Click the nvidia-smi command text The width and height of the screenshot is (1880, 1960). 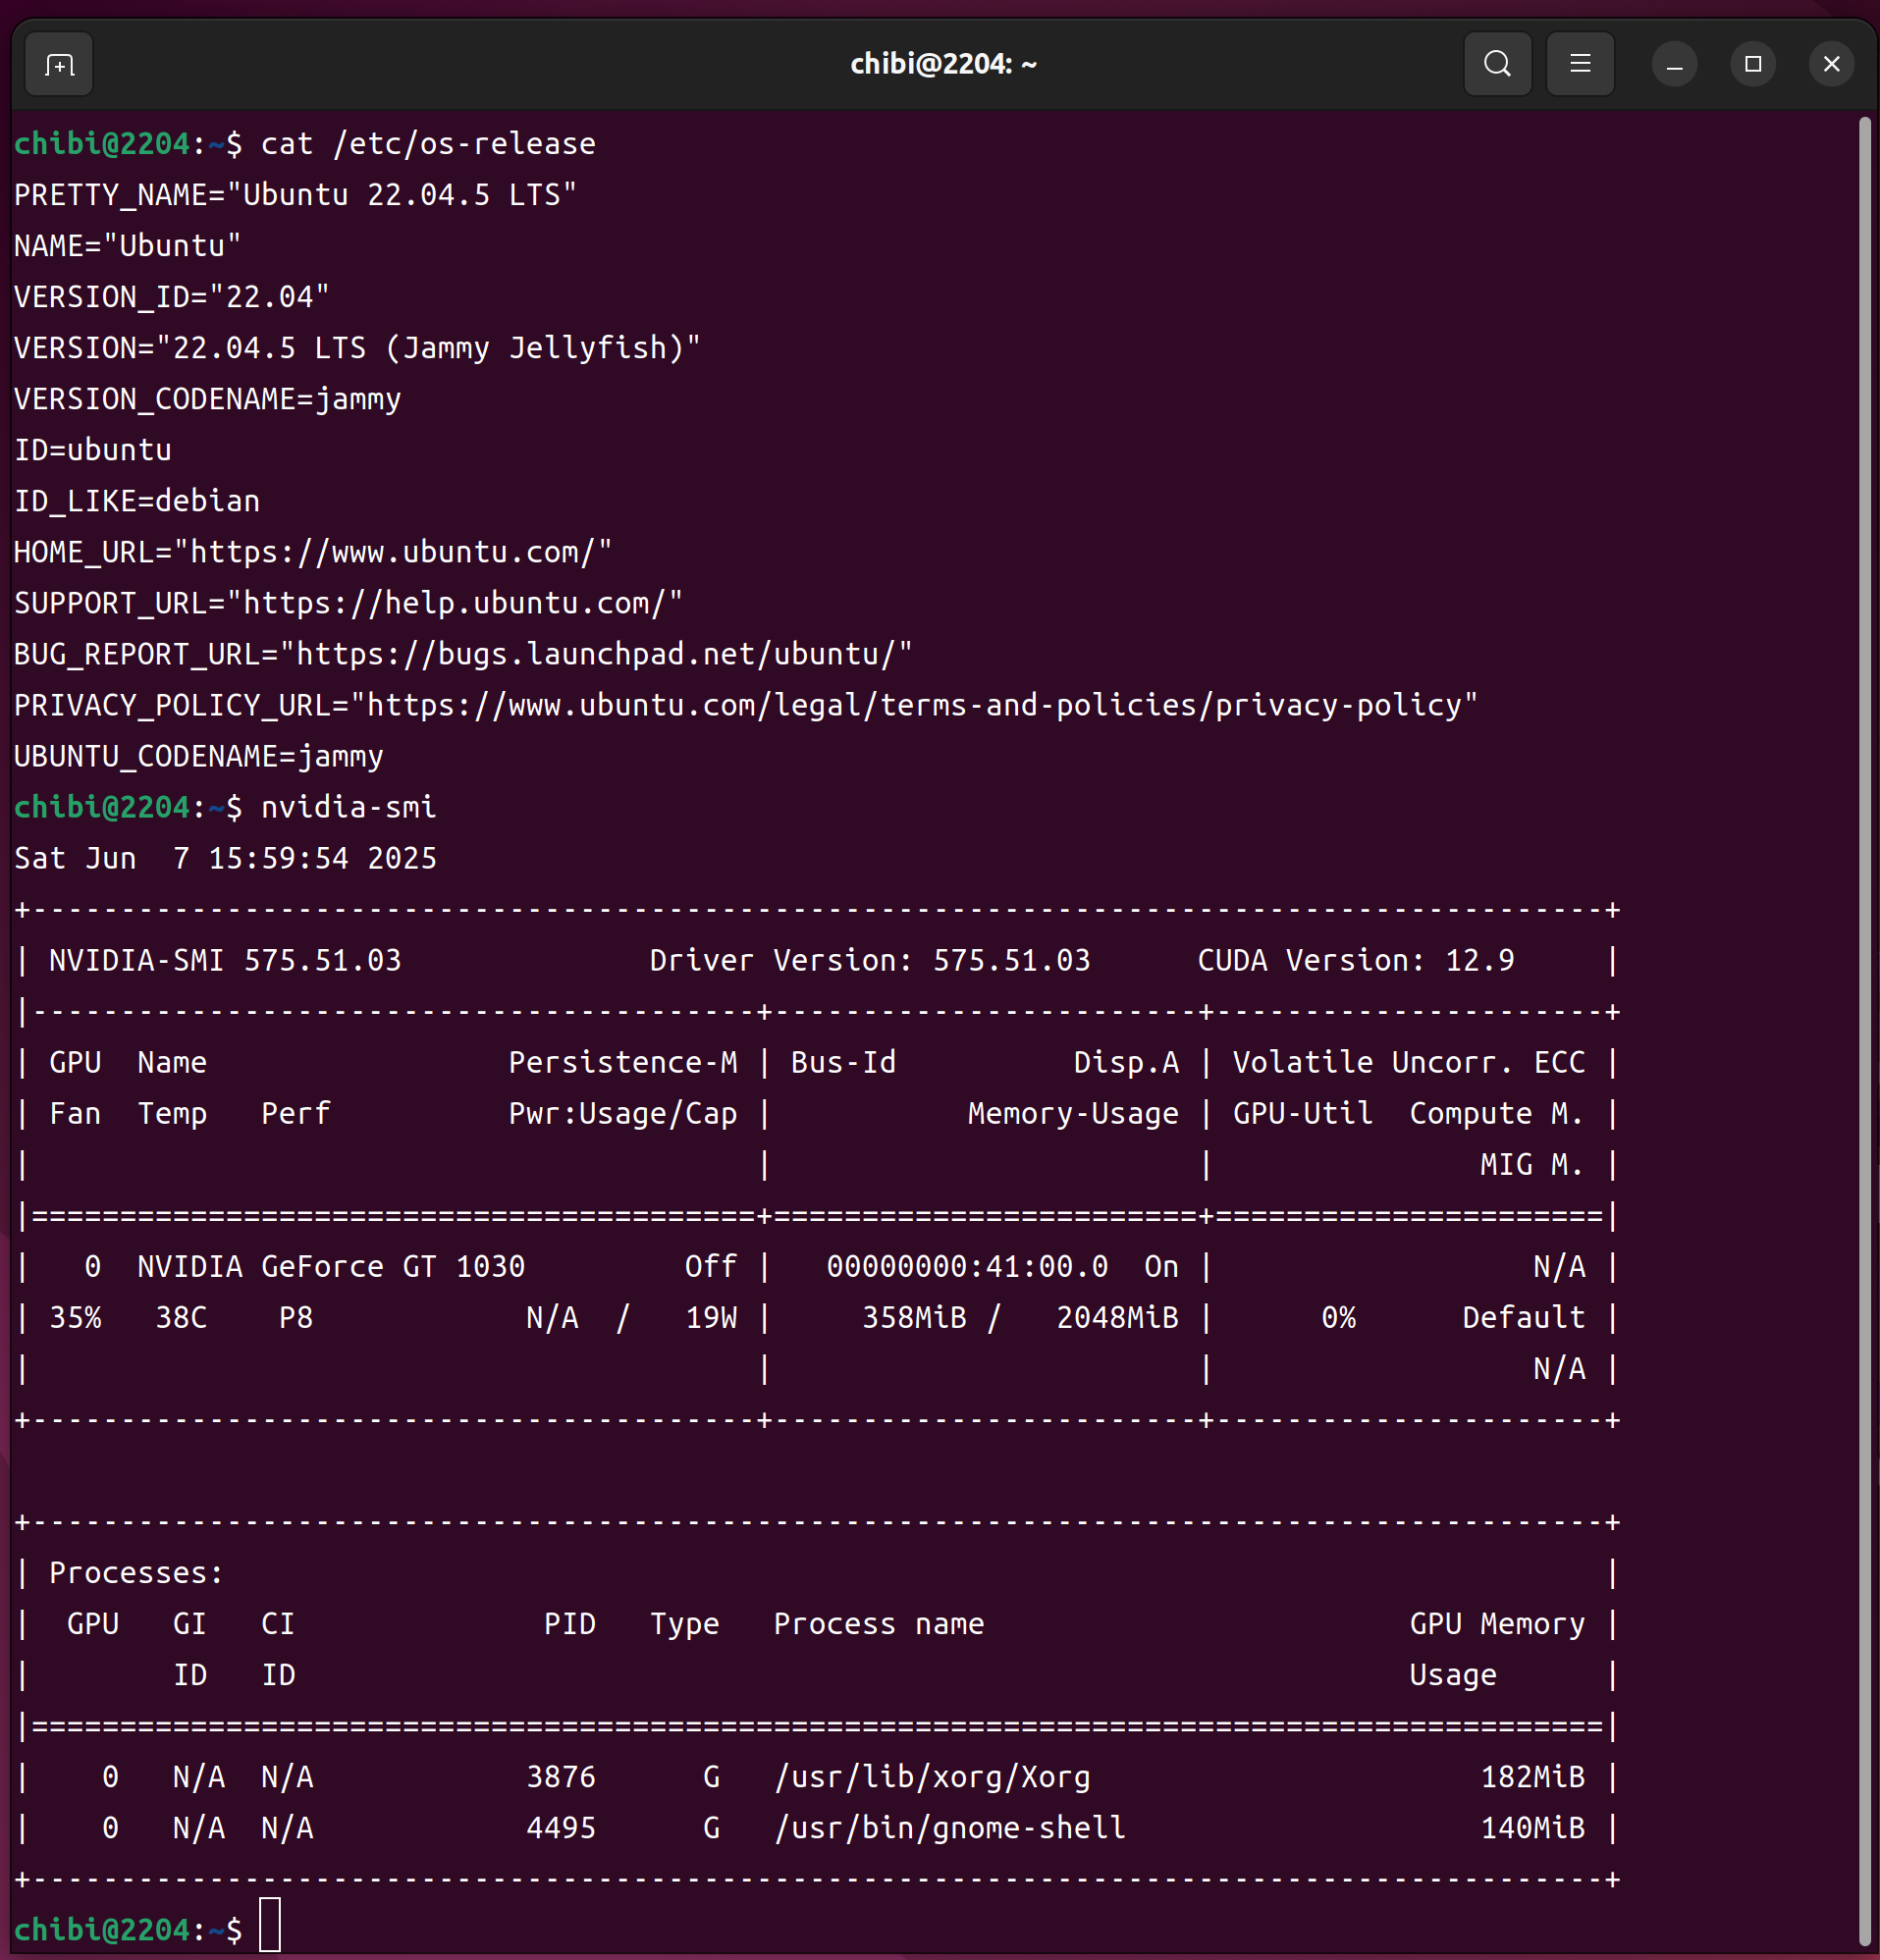click(348, 807)
